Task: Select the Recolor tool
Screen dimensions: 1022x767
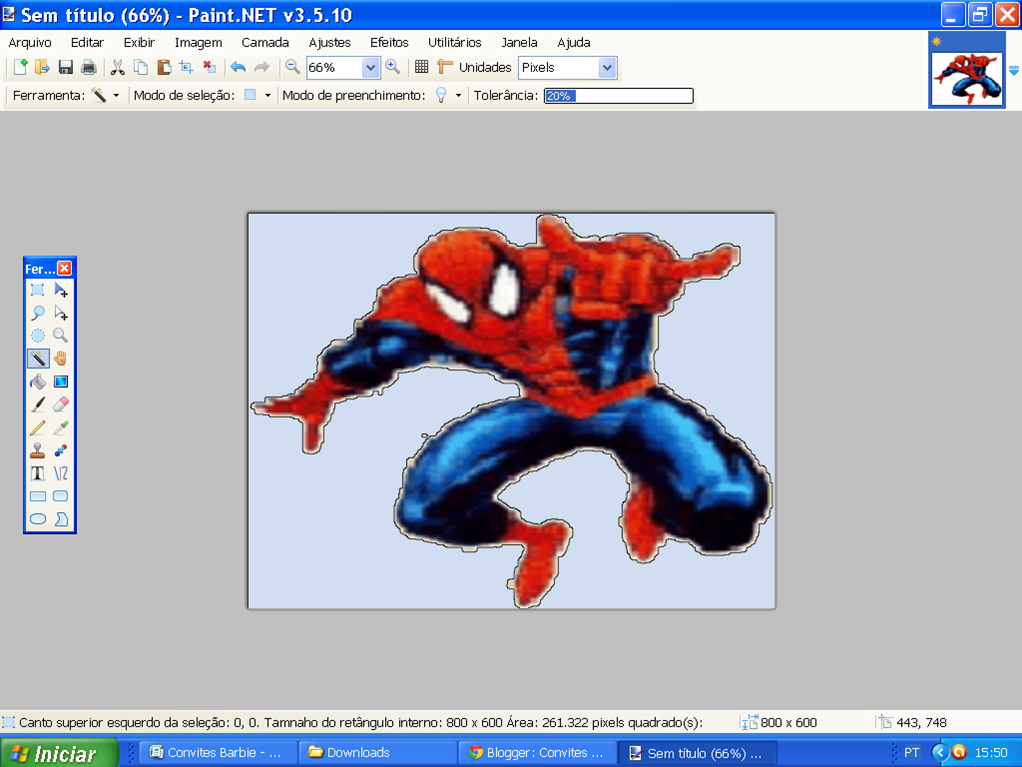Action: (x=61, y=450)
